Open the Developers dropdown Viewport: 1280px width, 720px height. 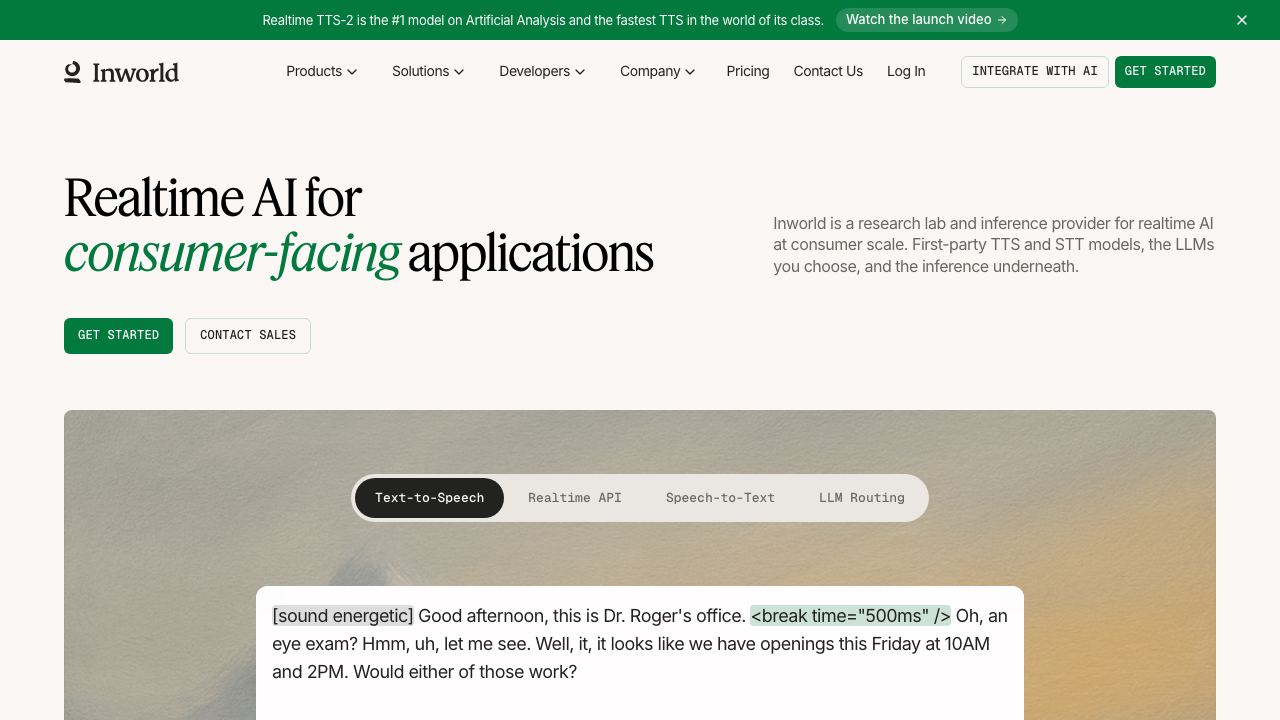click(542, 72)
